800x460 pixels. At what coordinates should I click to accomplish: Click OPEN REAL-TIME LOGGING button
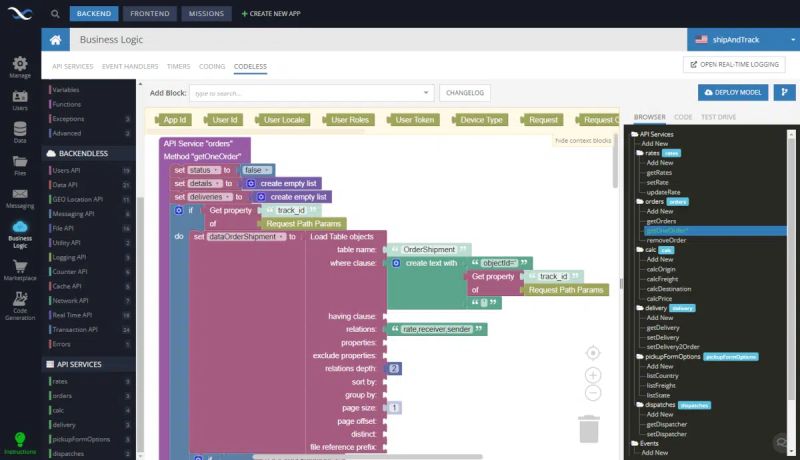[734, 65]
